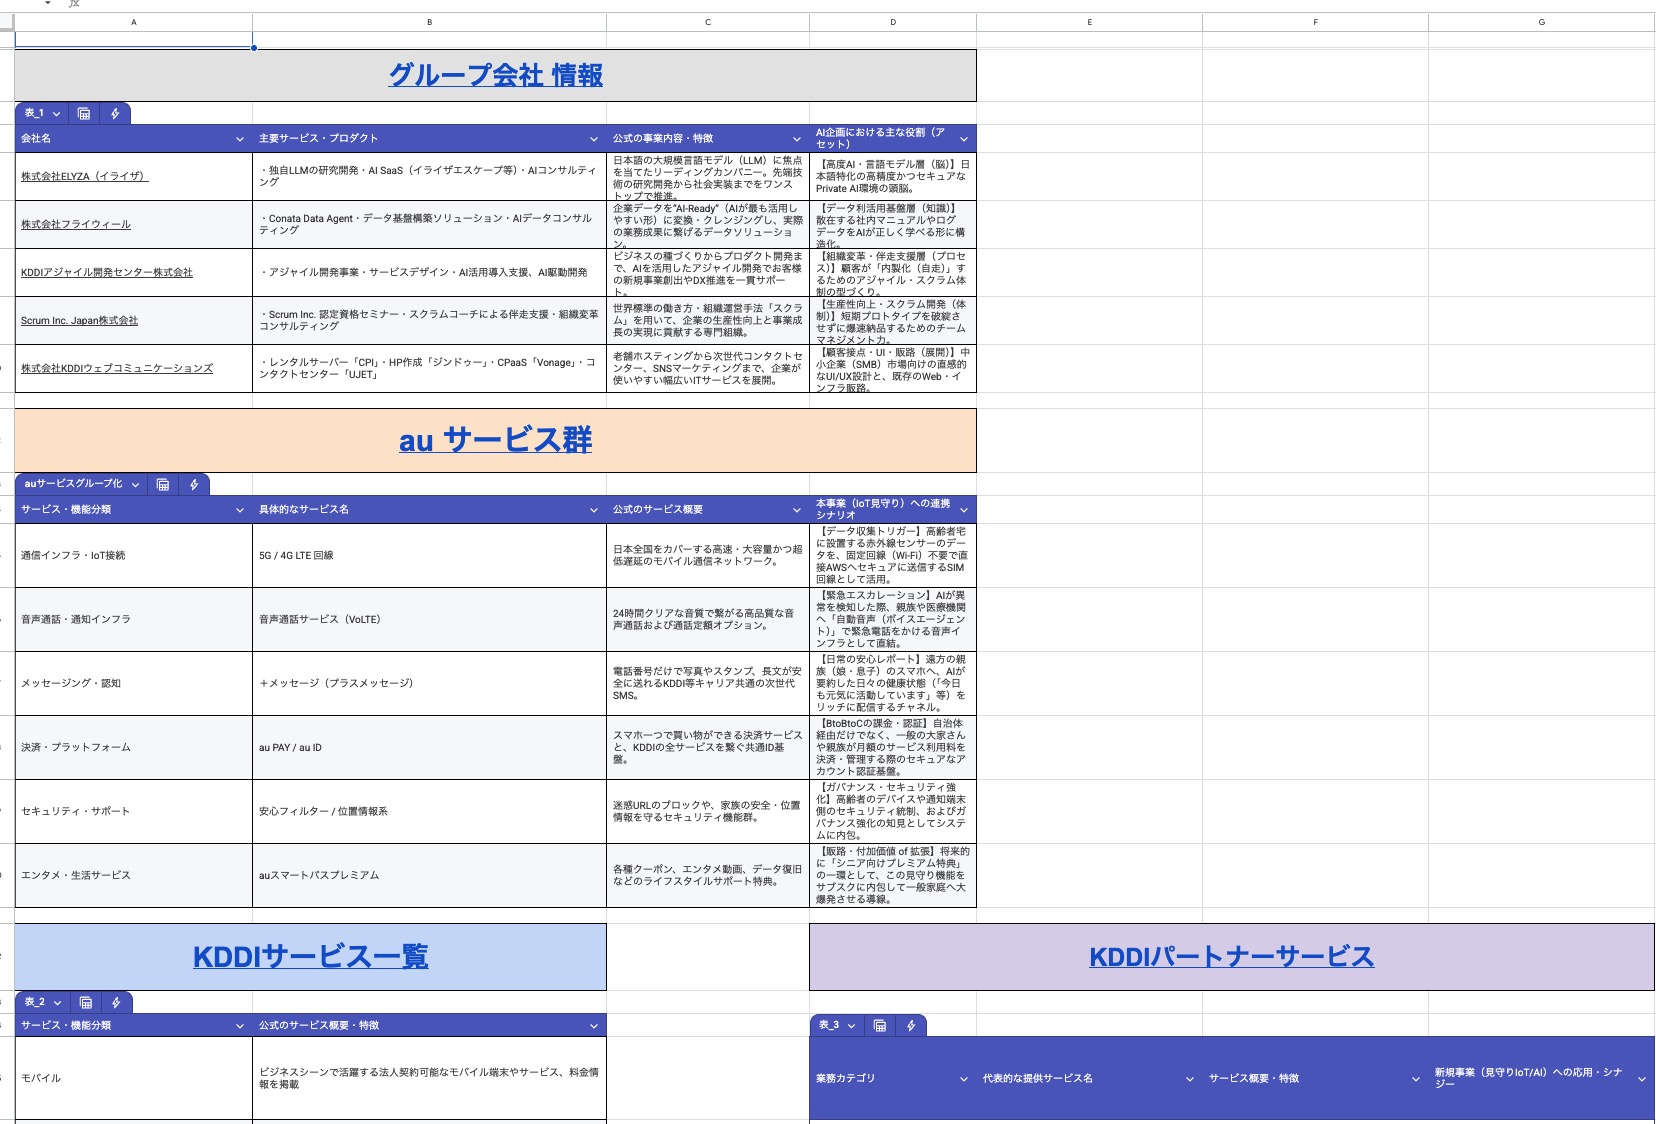This screenshot has height=1124, width=1656.
Task: Click lightning icon for auサービスグループ化 table
Action: point(194,485)
